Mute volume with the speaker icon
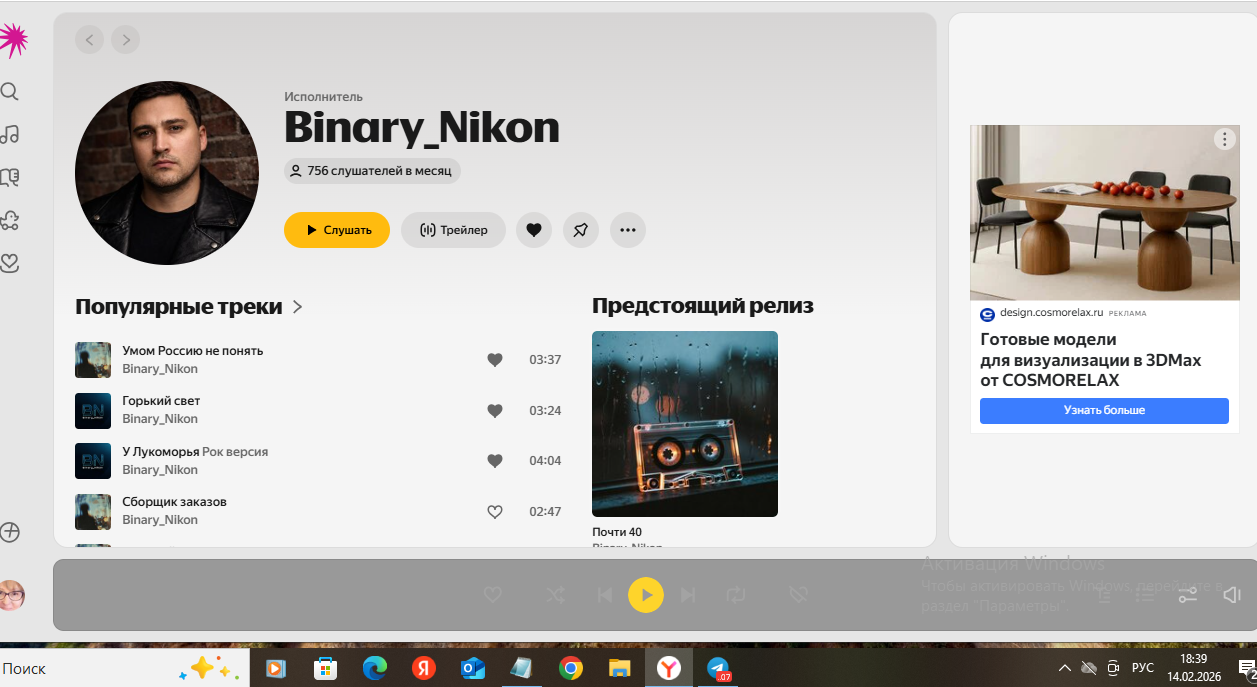The width and height of the screenshot is (1257, 687). coord(1232,595)
